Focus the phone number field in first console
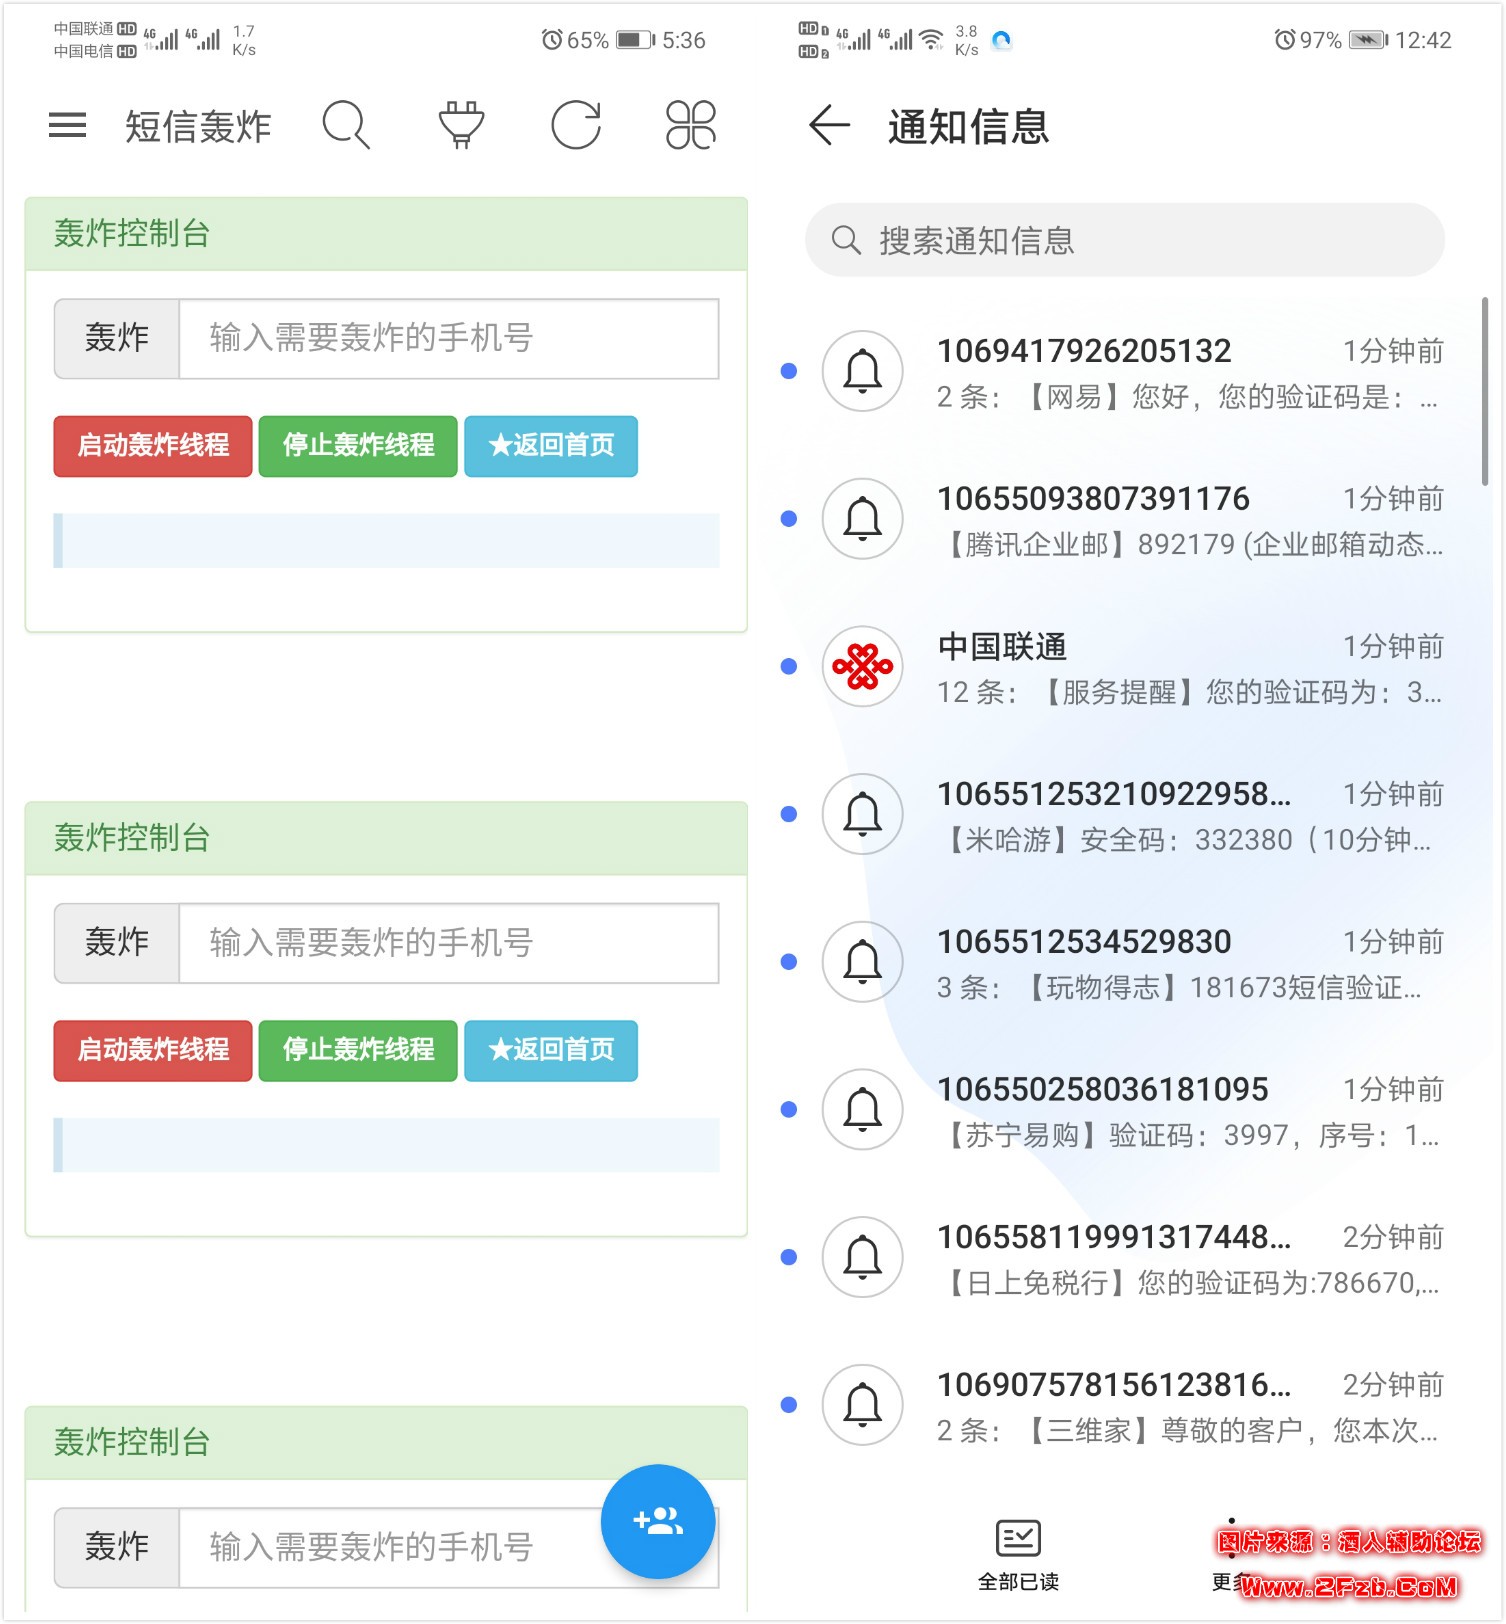The image size is (1506, 1624). click(x=449, y=338)
